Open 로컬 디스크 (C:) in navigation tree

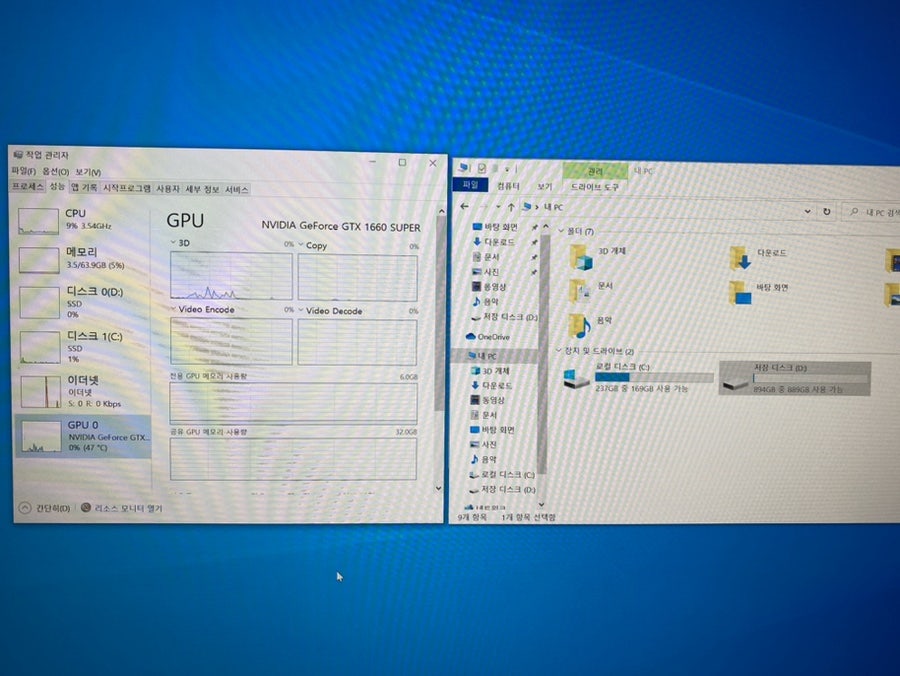pos(502,475)
